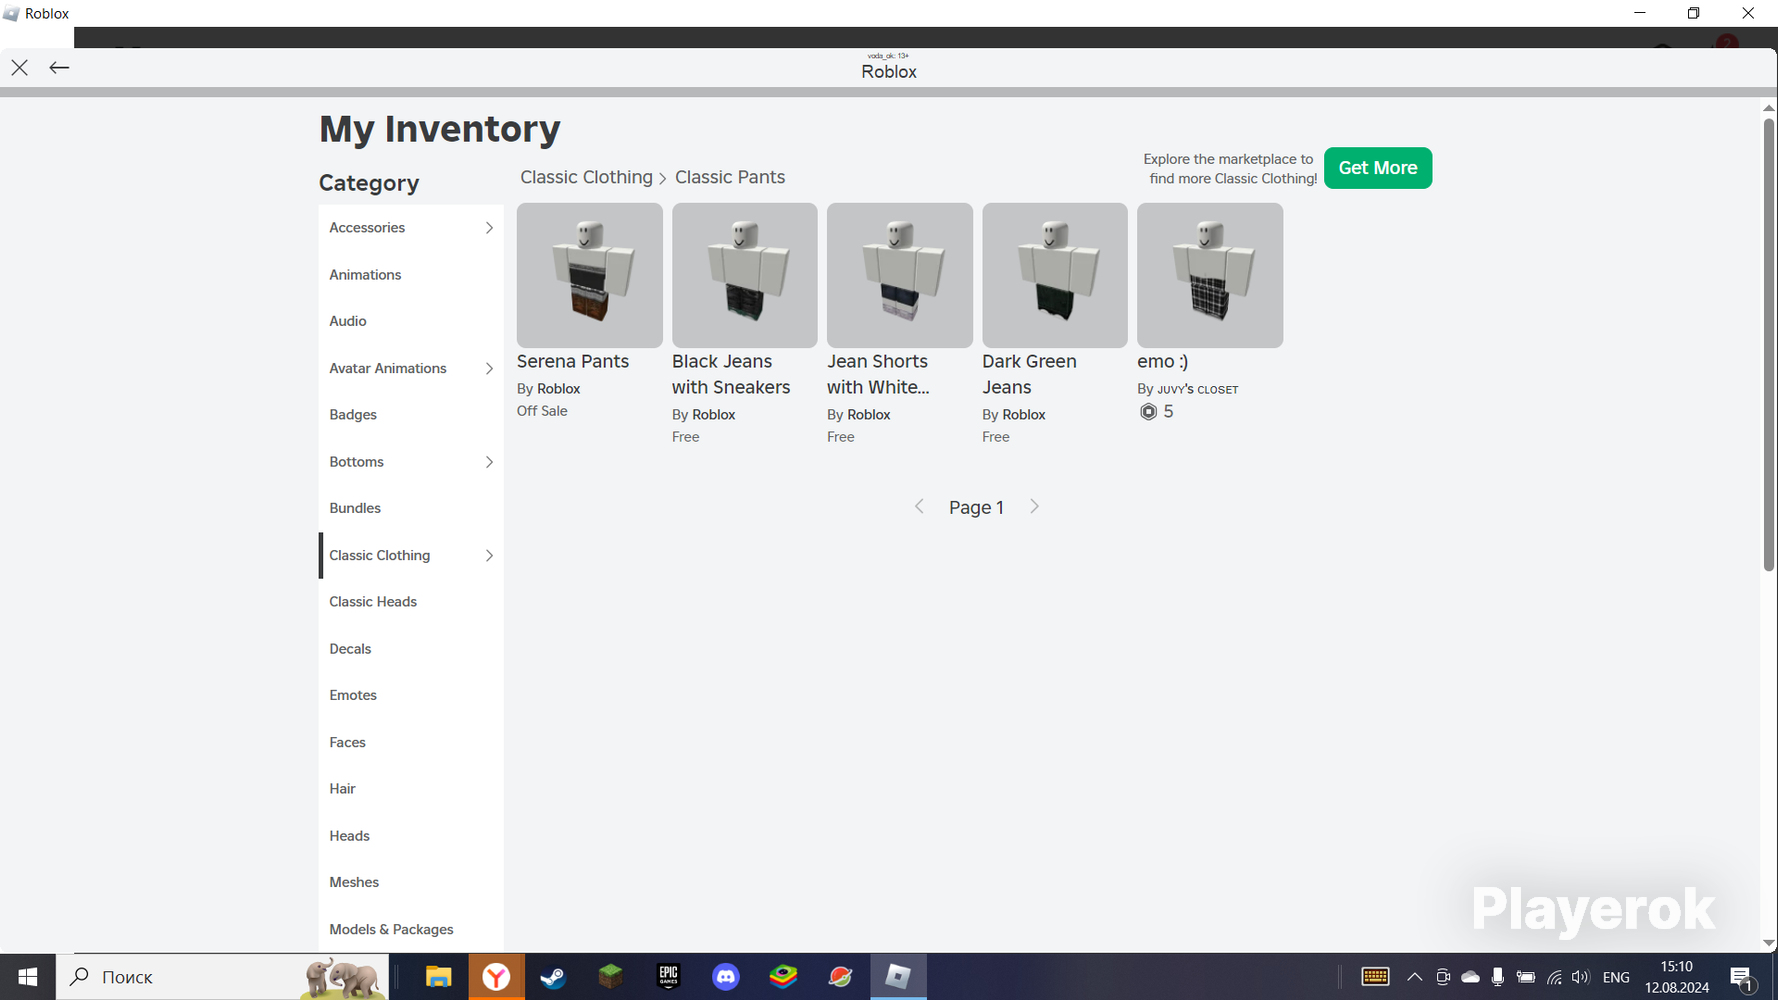
Task: Select the Accessories category
Action: coord(411,228)
